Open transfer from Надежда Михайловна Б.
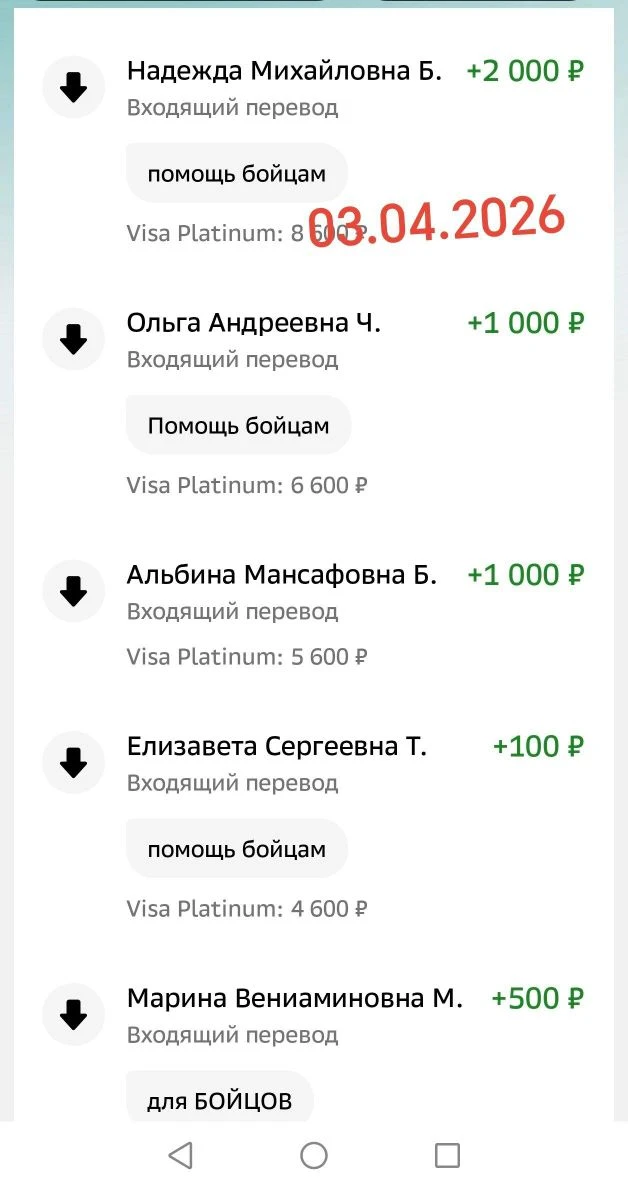Image resolution: width=628 pixels, height=1190 pixels. (284, 71)
